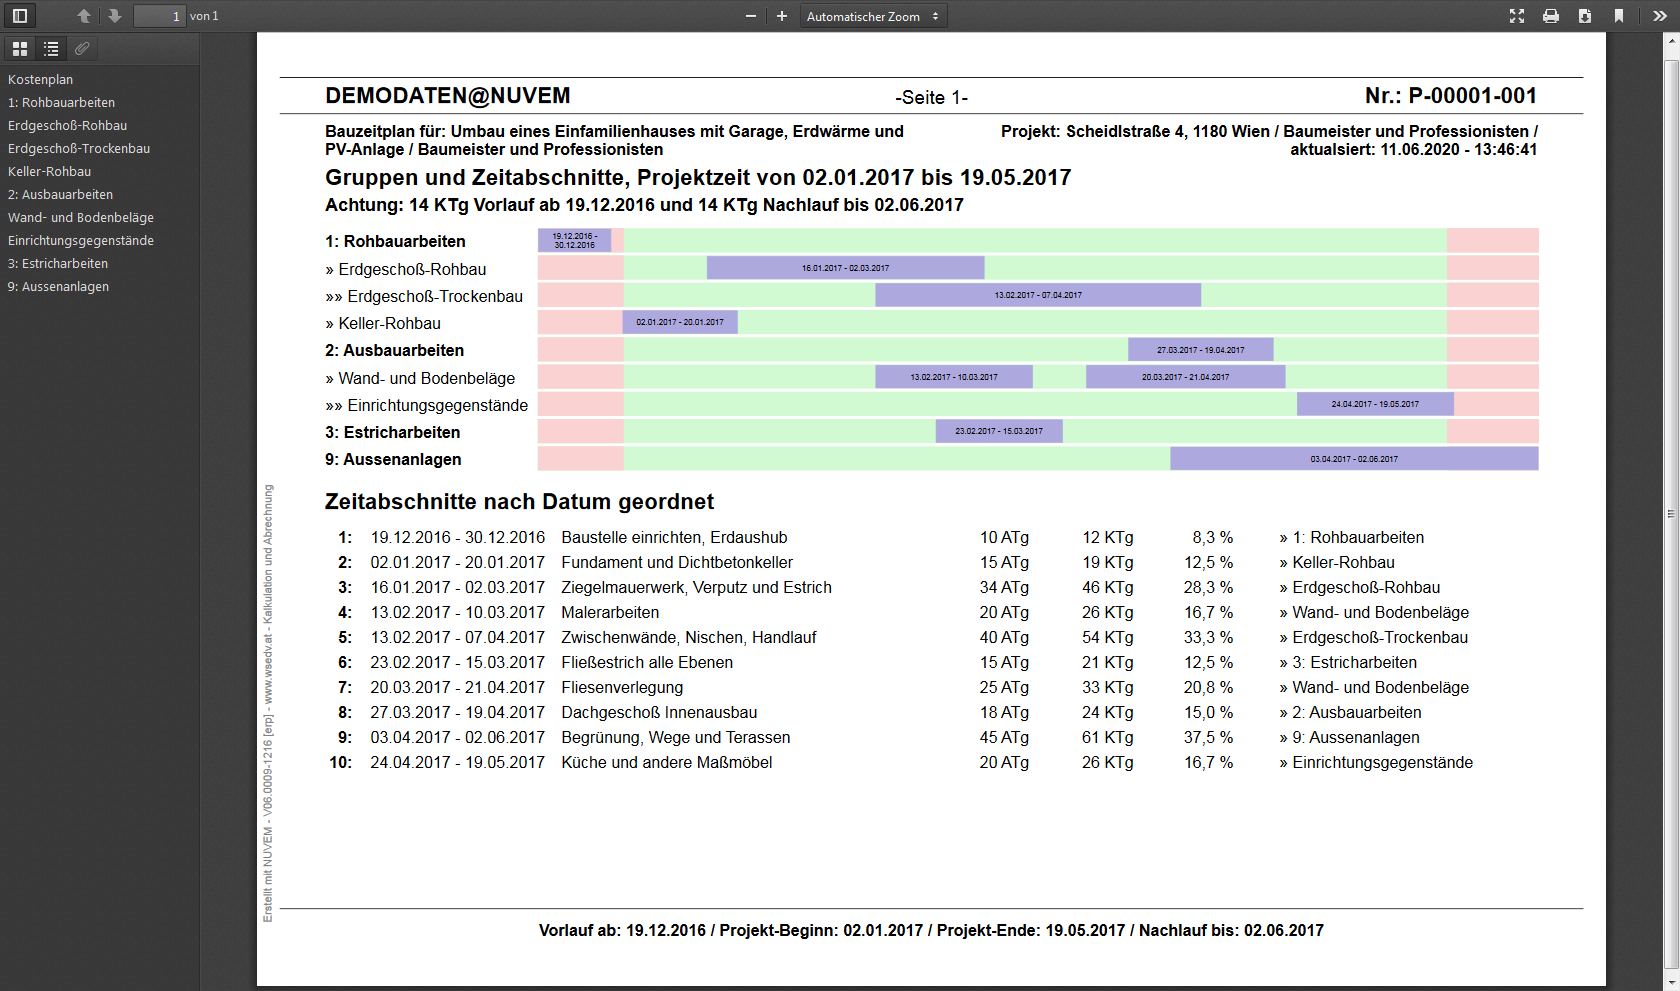Zoom out with the minus button
The image size is (1680, 991).
(751, 16)
